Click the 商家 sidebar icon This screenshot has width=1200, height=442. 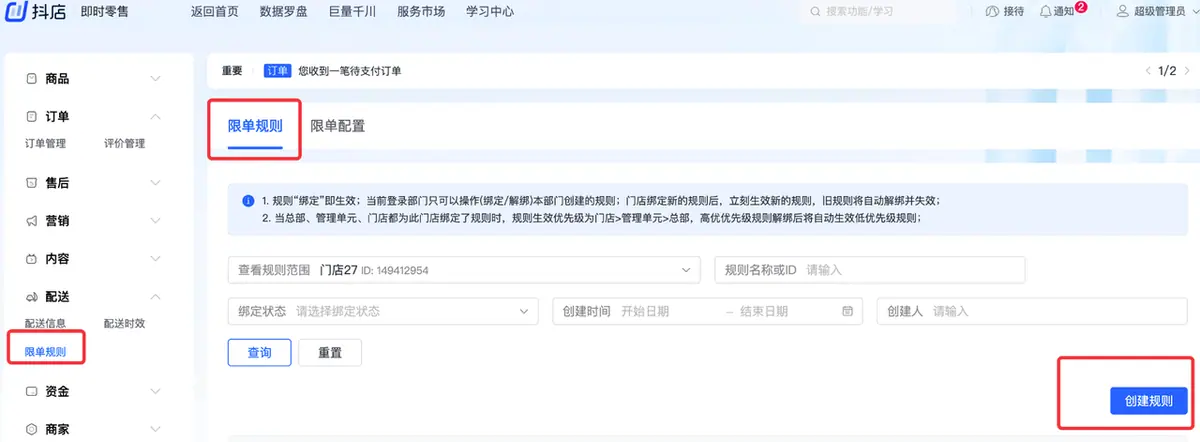[32, 429]
